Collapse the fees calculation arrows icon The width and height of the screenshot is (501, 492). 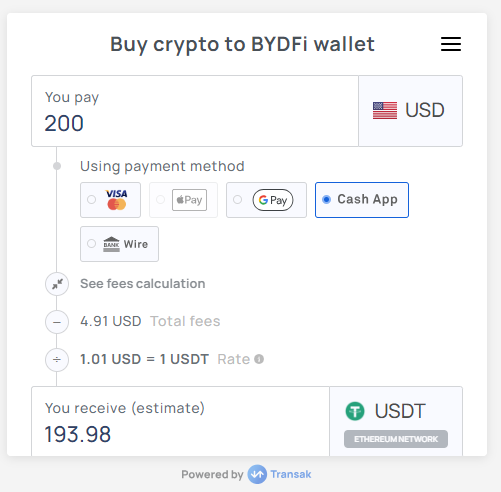(57, 284)
